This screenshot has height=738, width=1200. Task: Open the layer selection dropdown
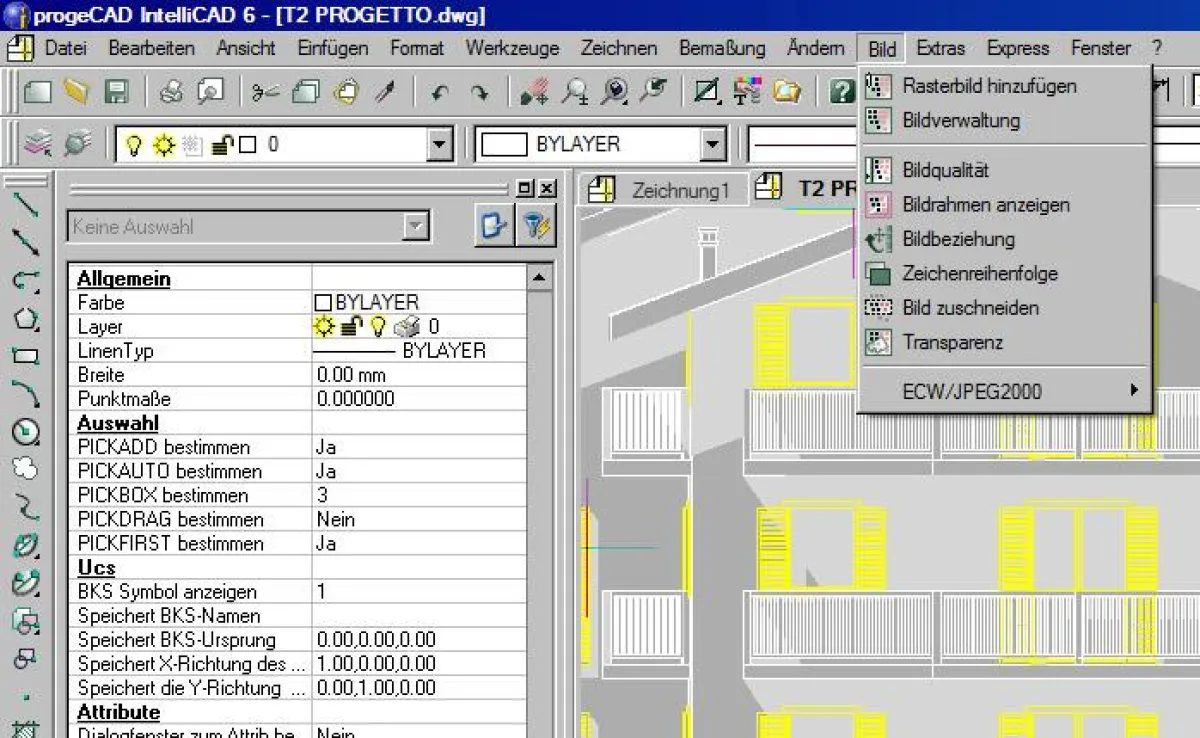(437, 143)
